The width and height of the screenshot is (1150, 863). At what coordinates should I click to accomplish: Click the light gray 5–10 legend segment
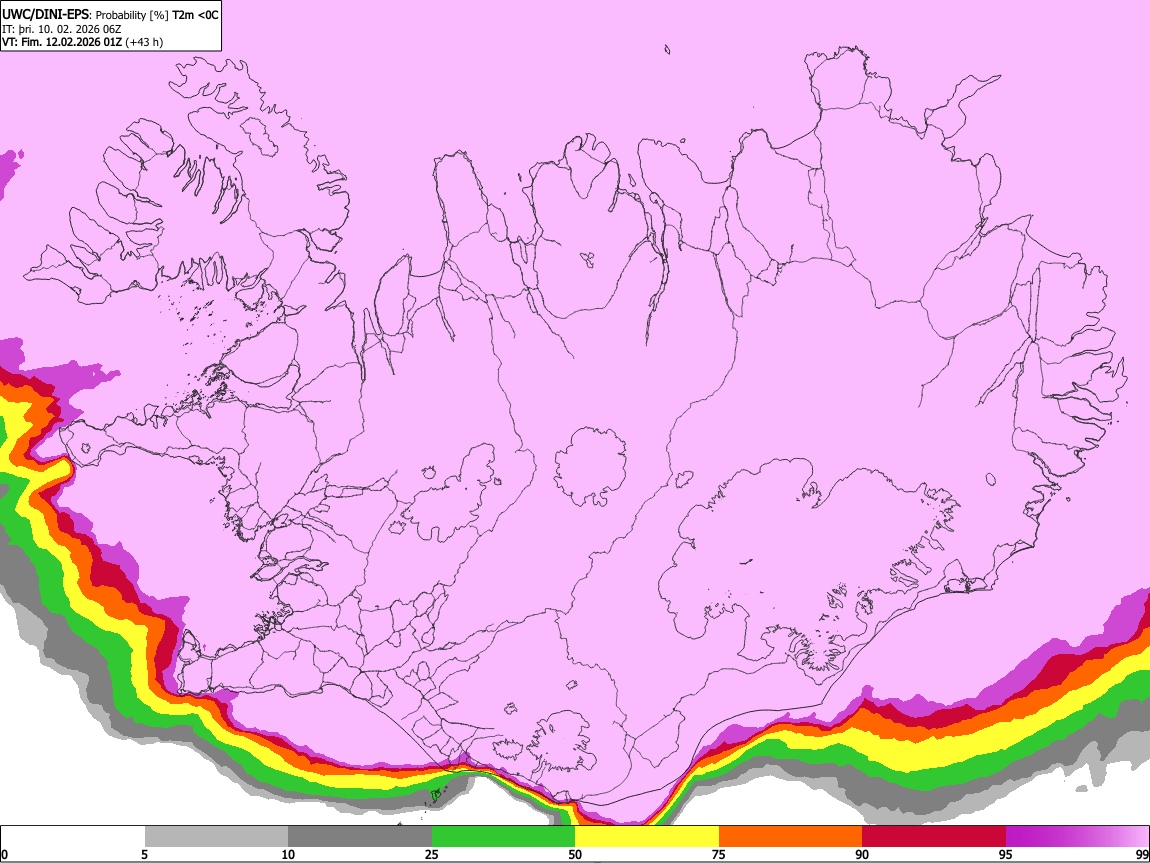click(x=216, y=837)
